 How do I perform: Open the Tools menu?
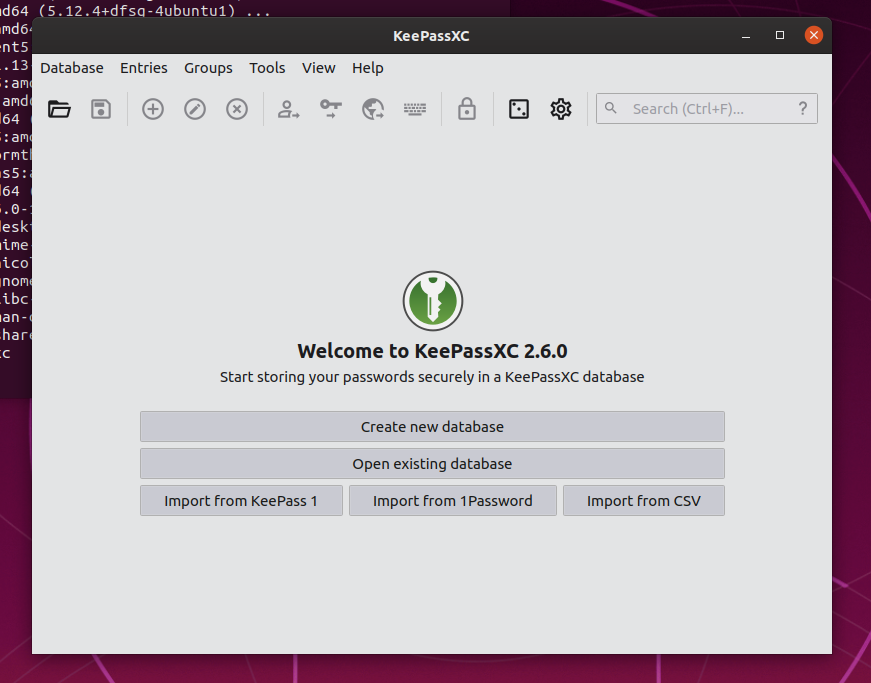(x=267, y=68)
